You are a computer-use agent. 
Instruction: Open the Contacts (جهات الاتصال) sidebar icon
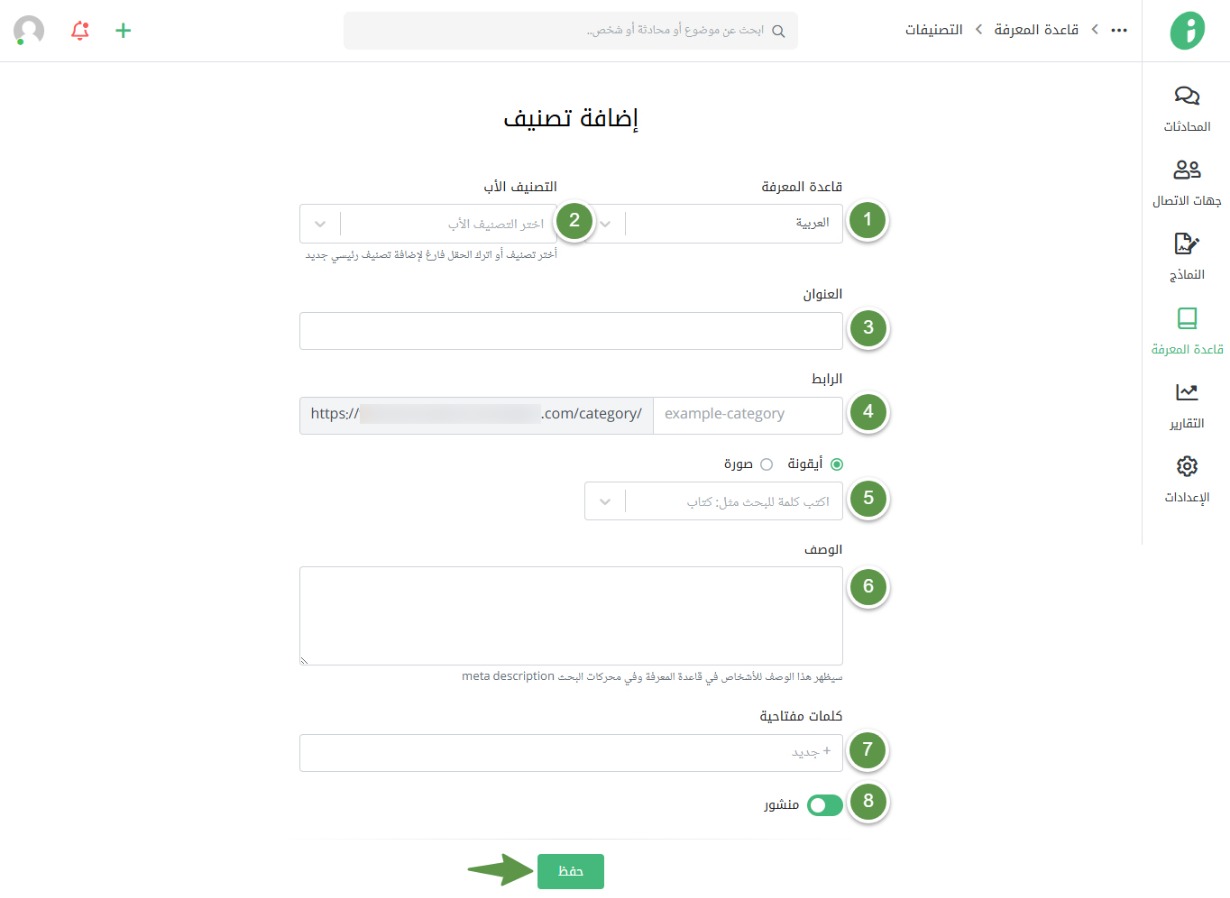1186,171
